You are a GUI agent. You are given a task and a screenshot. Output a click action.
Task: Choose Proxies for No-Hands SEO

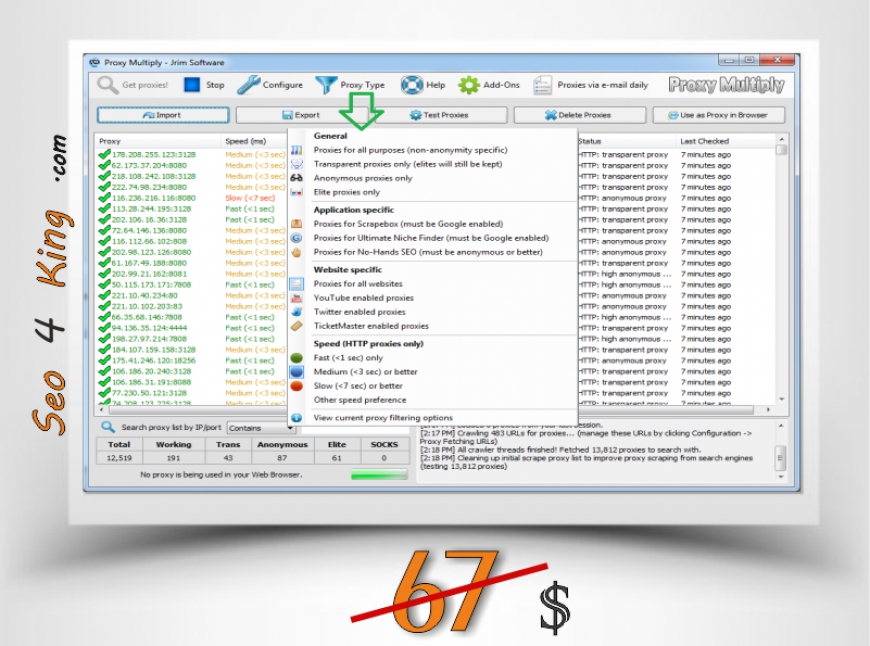(x=428, y=252)
